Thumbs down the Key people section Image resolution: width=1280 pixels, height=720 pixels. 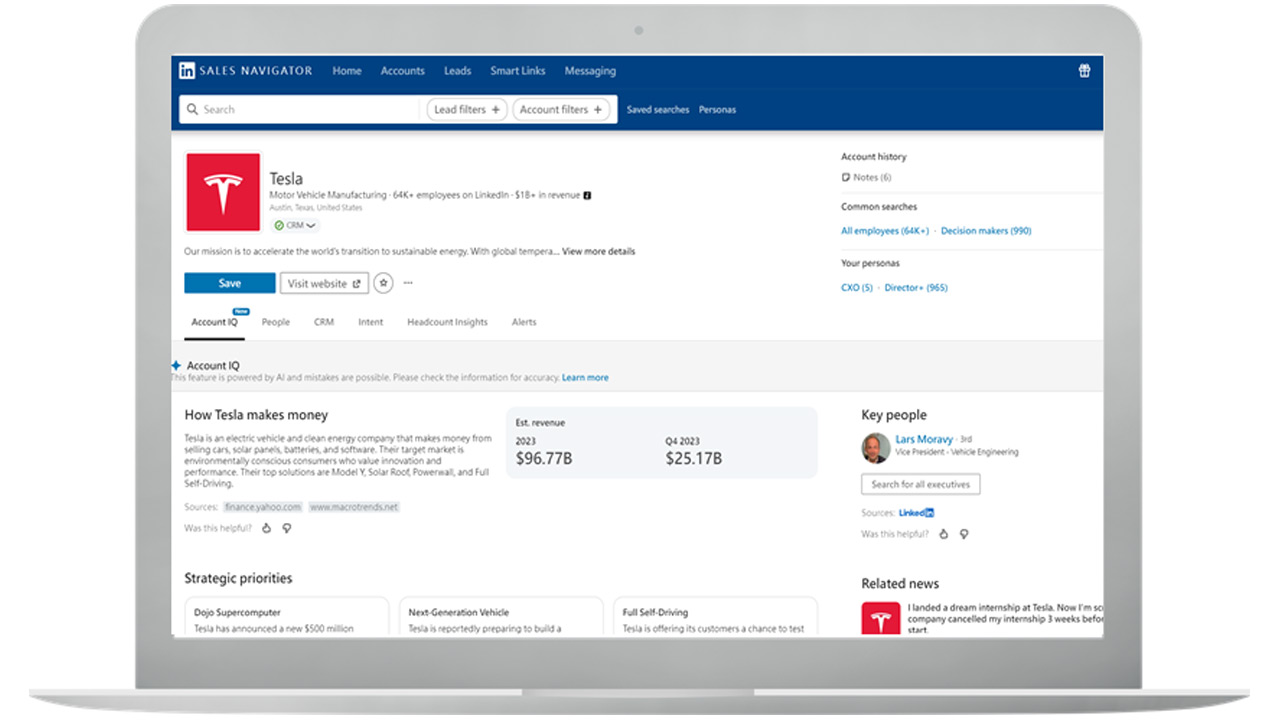click(x=964, y=534)
